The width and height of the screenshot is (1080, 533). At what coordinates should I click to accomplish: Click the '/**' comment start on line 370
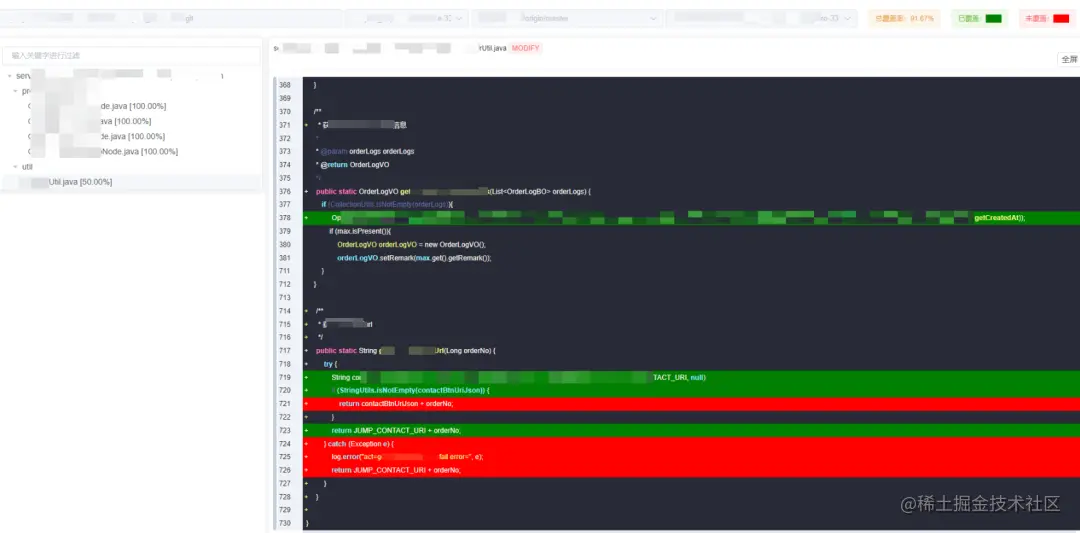coord(317,112)
